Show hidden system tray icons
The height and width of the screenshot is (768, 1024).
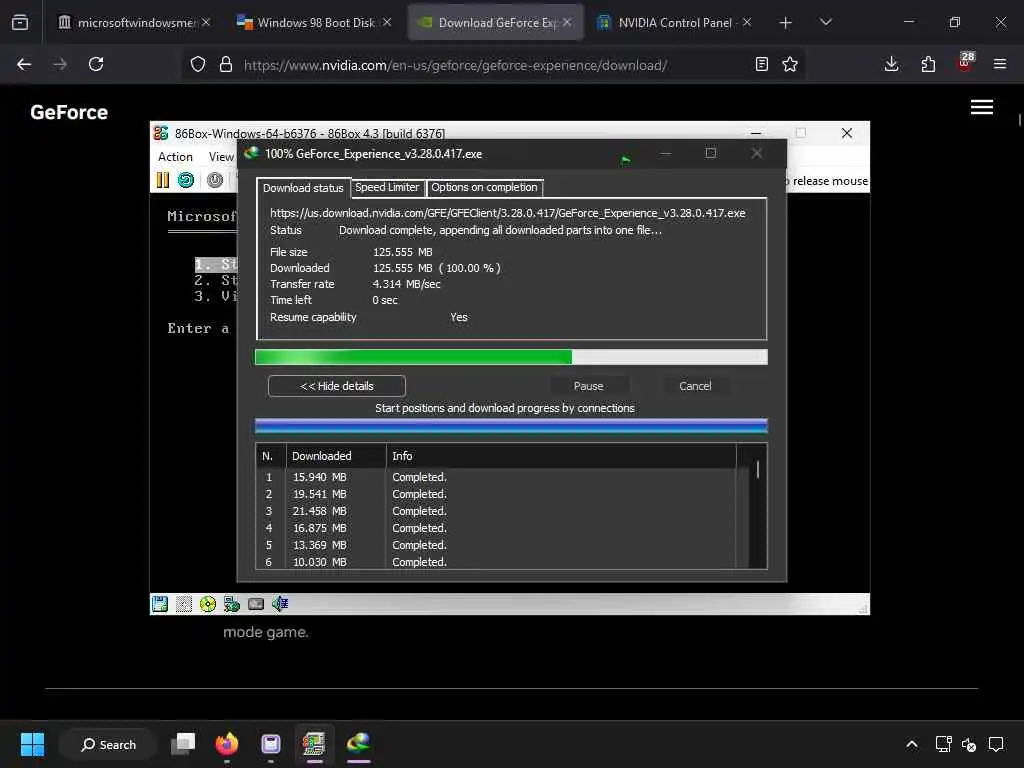coord(912,744)
